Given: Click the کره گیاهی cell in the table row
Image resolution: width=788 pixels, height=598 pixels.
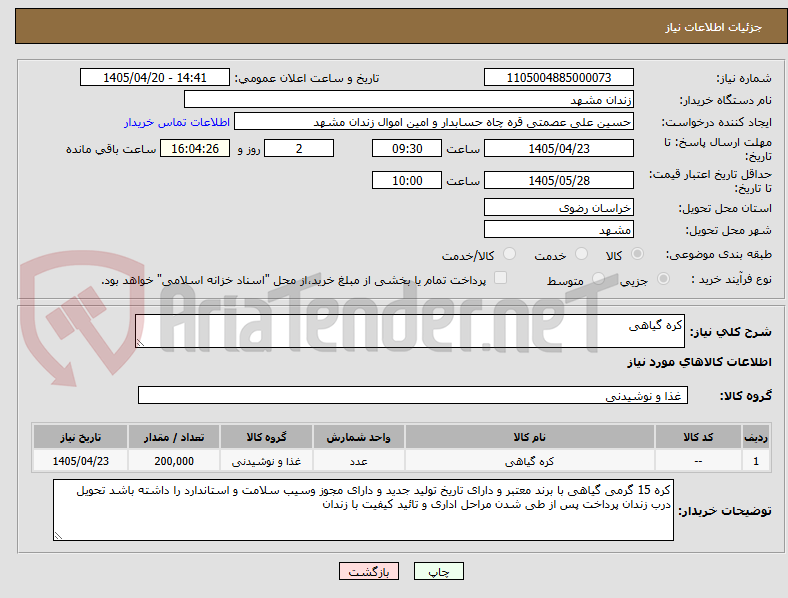Looking at the screenshot, I should click(x=530, y=461).
